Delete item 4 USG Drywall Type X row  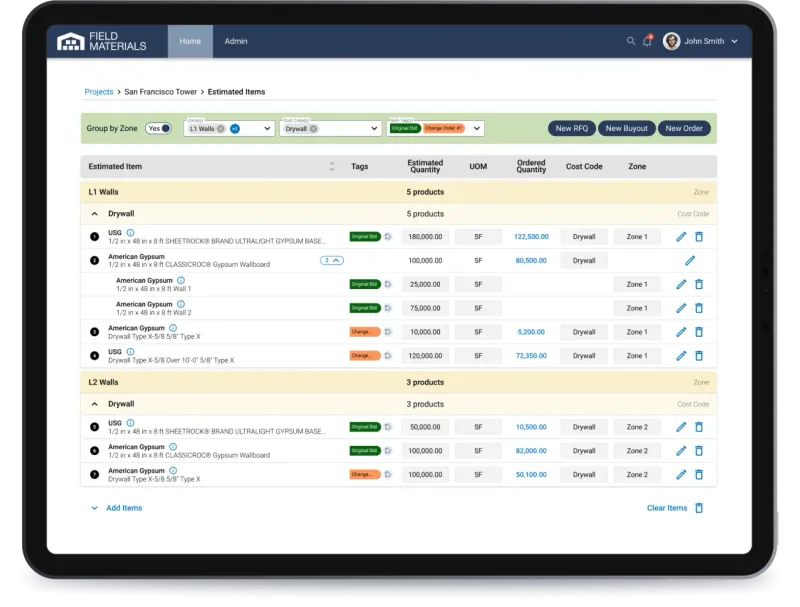(699, 356)
